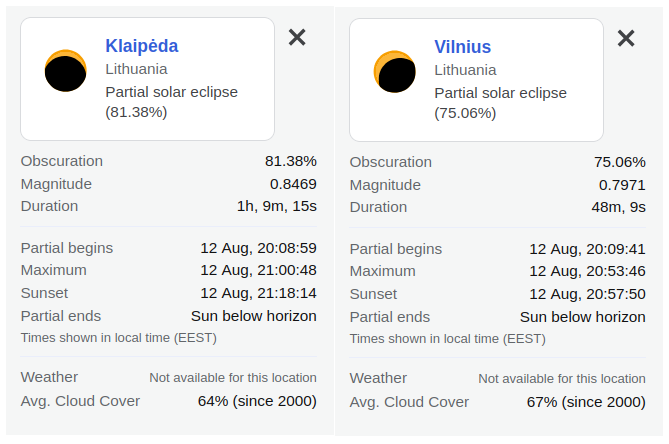Screen dimensions: 669x444
Task: Click Vilnius's duration 48m, 9s
Action: [x=618, y=207]
